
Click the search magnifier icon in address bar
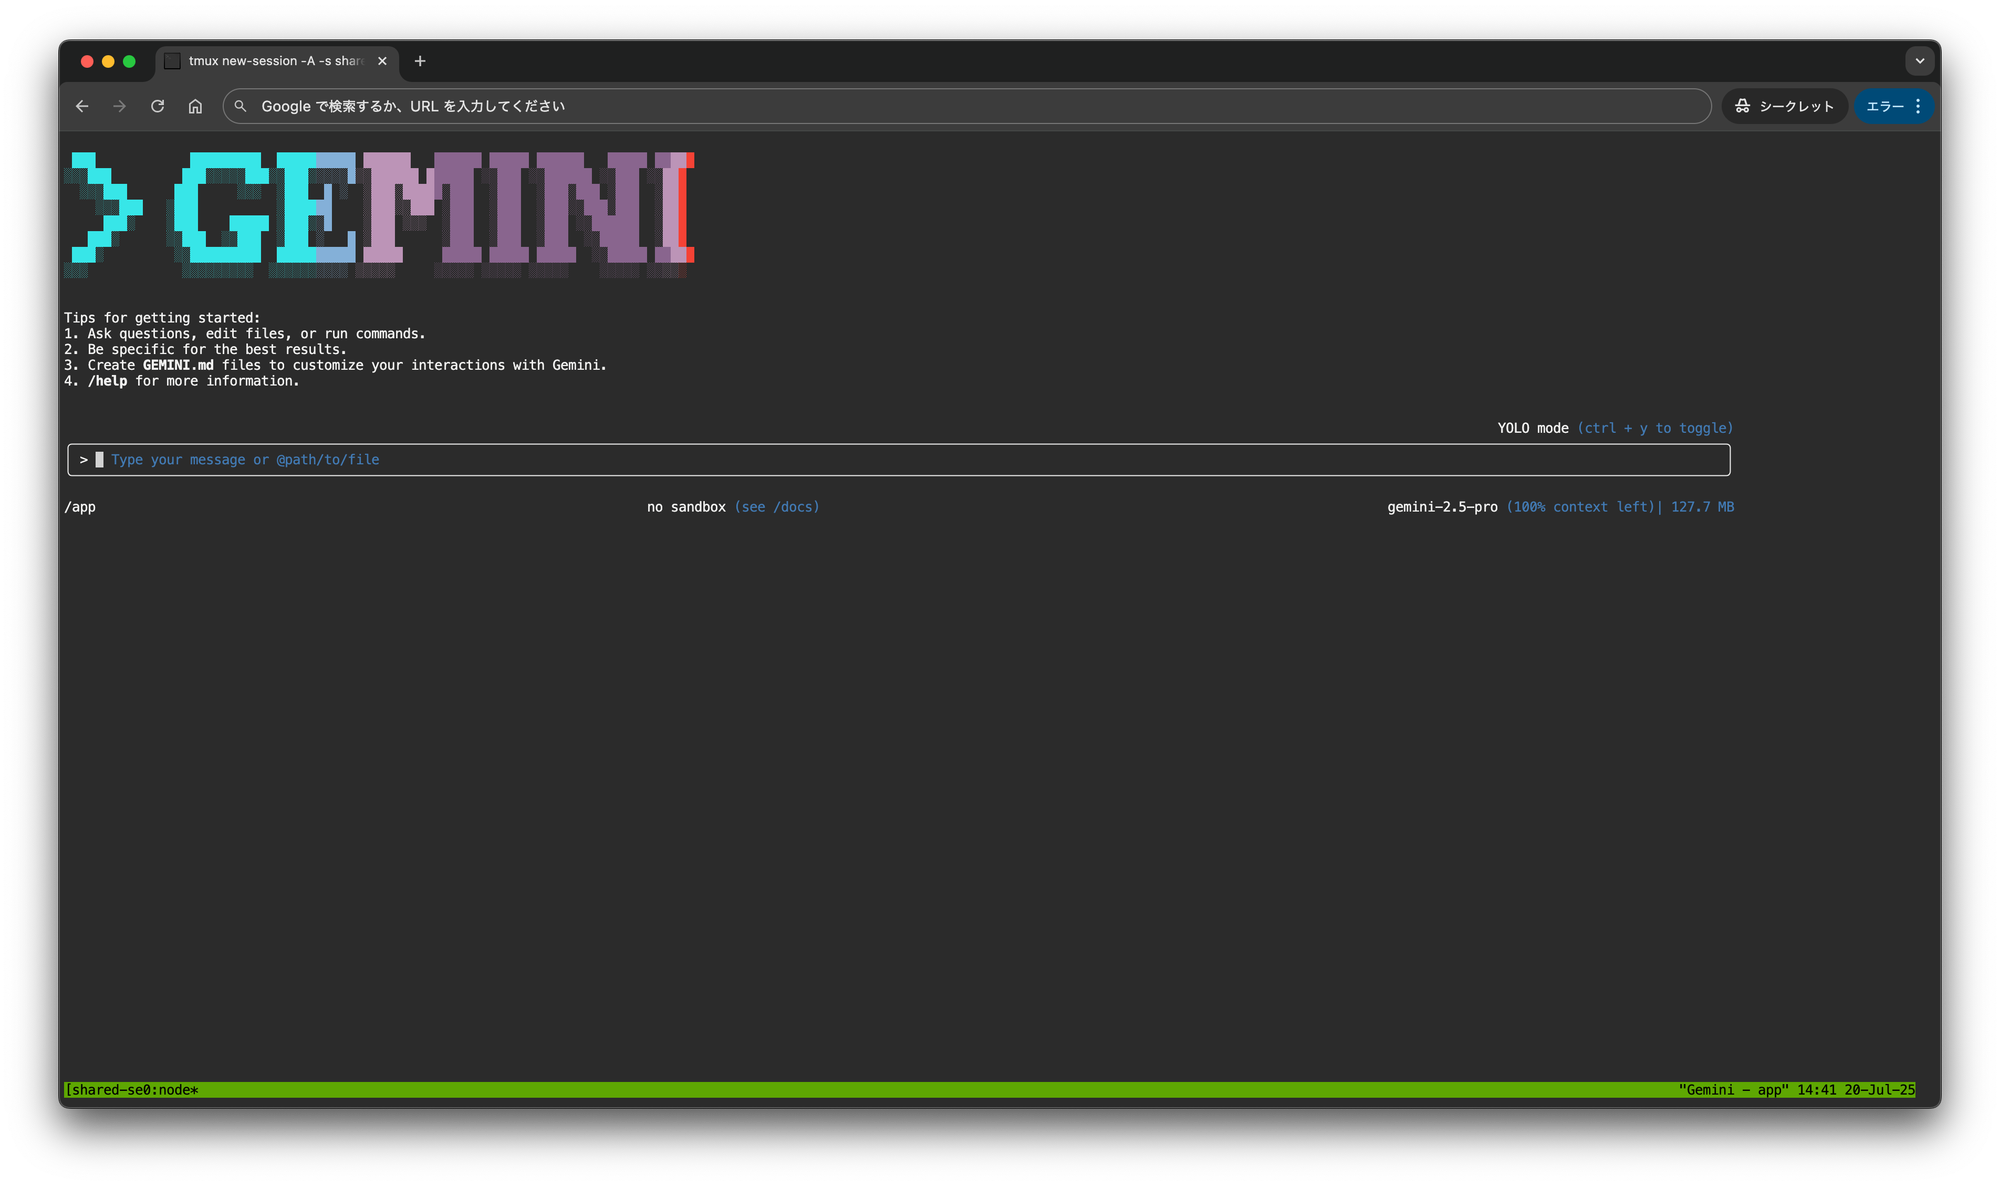click(241, 106)
